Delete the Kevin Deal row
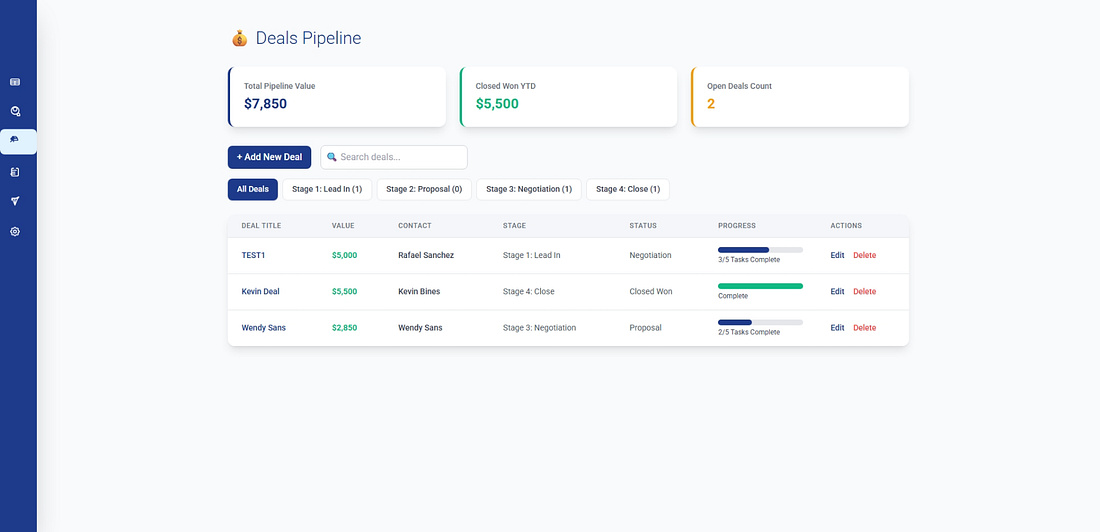 pos(864,291)
